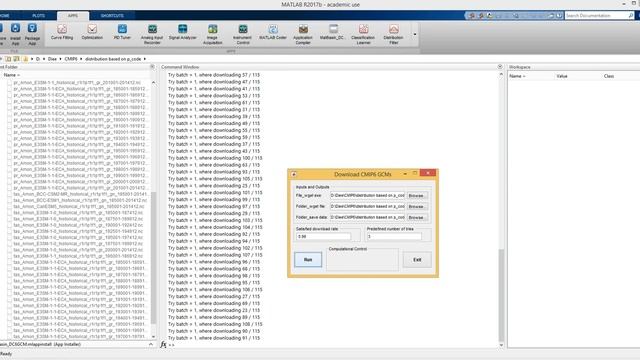This screenshot has width=640, height=360.
Task: Open the Application Compiler app
Action: pyautogui.click(x=303, y=34)
